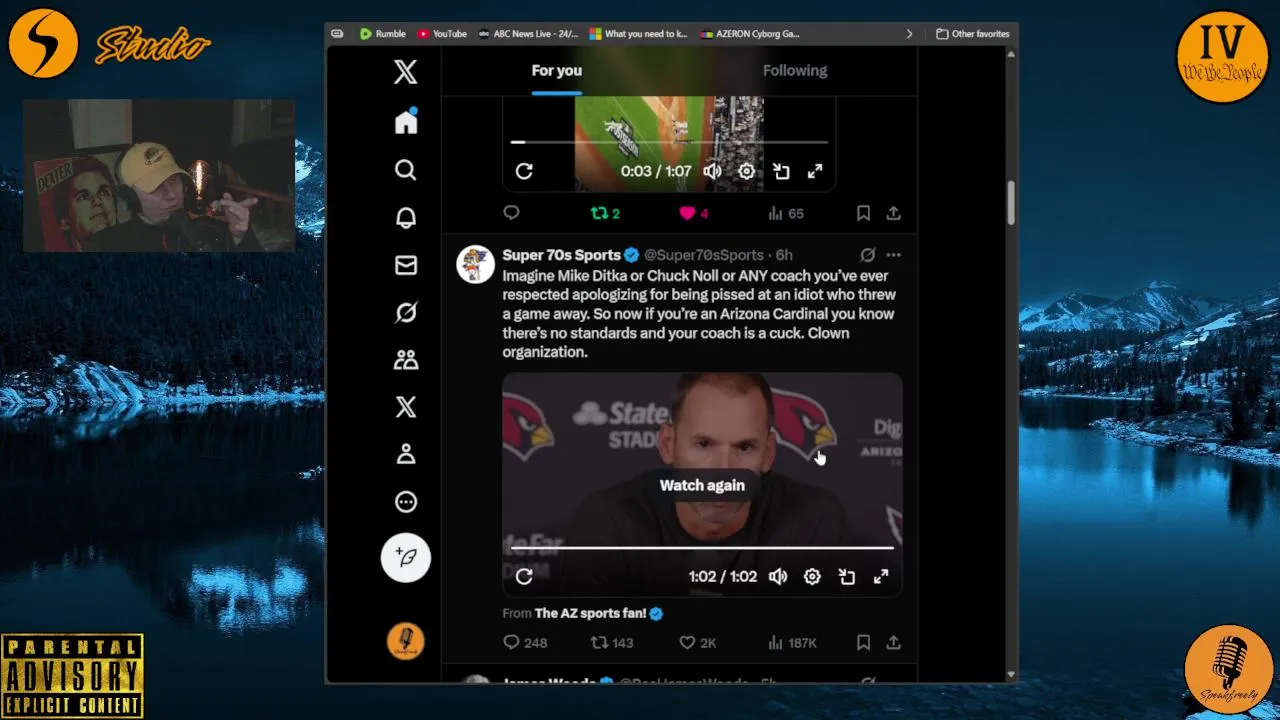Open Premium X icon in the sidebar

coord(405,407)
